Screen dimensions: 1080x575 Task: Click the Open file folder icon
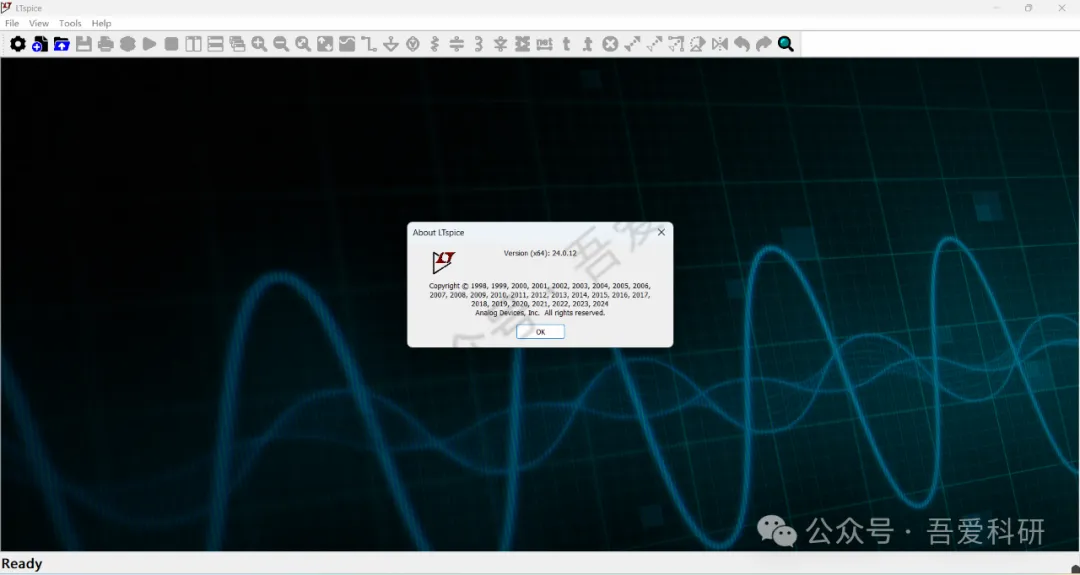62,44
